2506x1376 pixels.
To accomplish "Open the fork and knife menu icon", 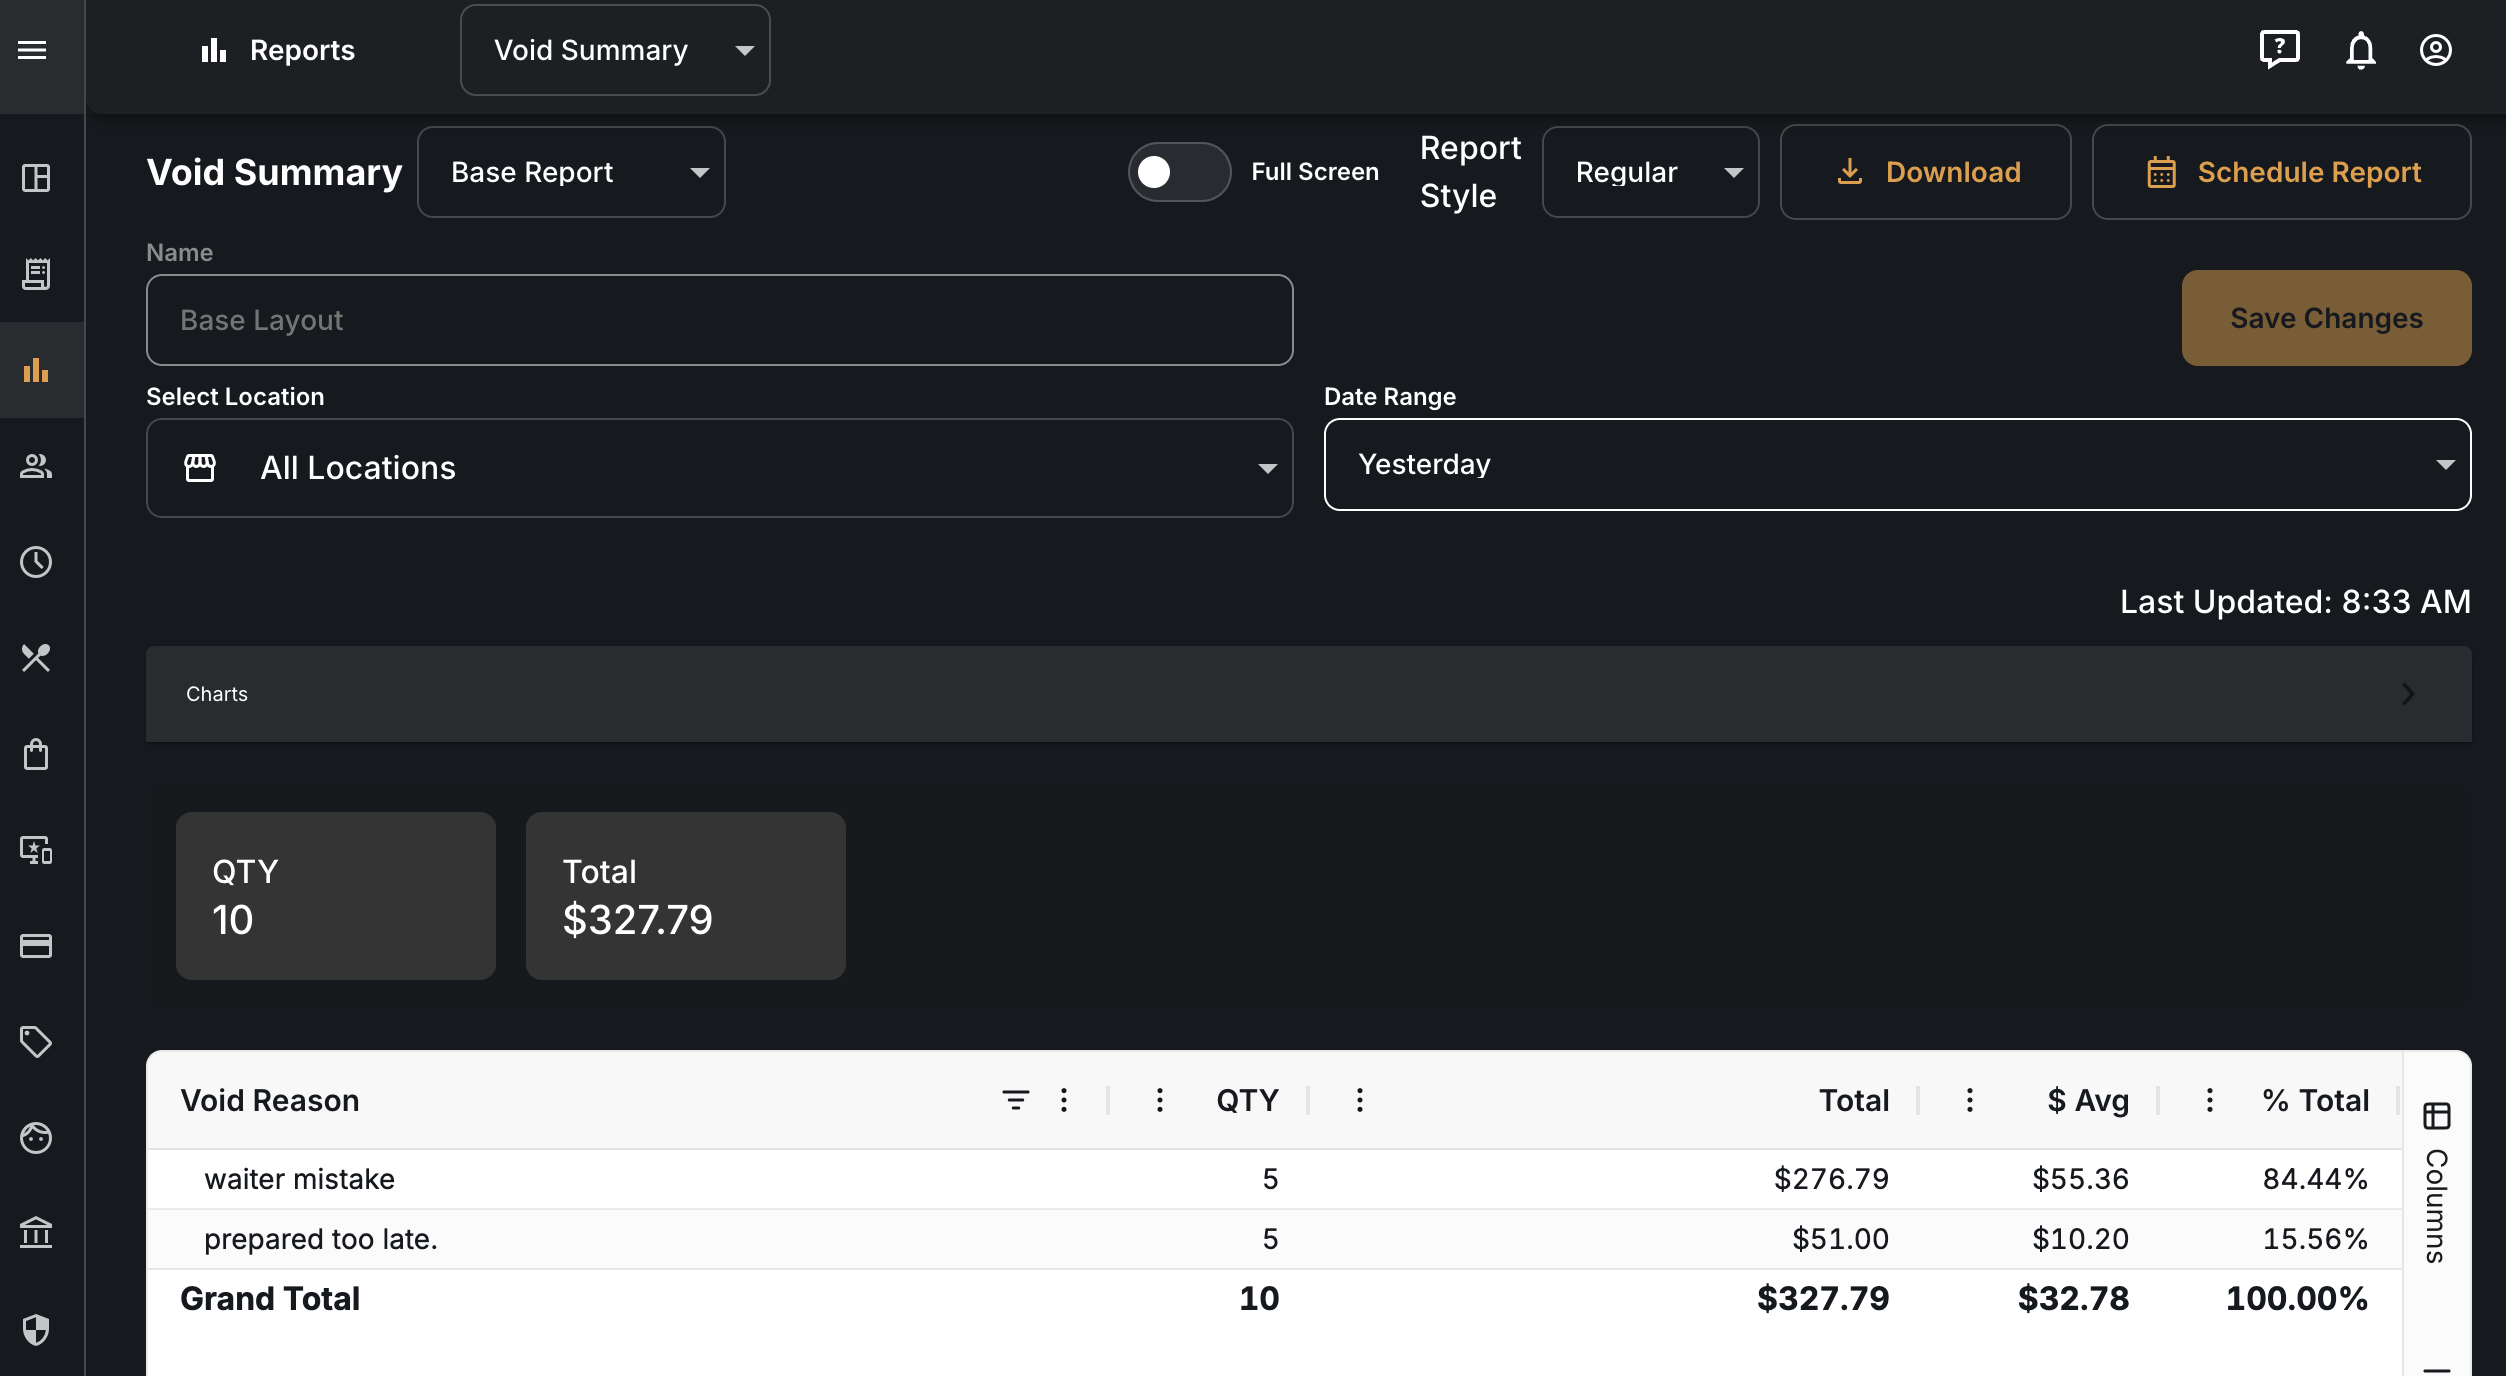I will coord(36,658).
